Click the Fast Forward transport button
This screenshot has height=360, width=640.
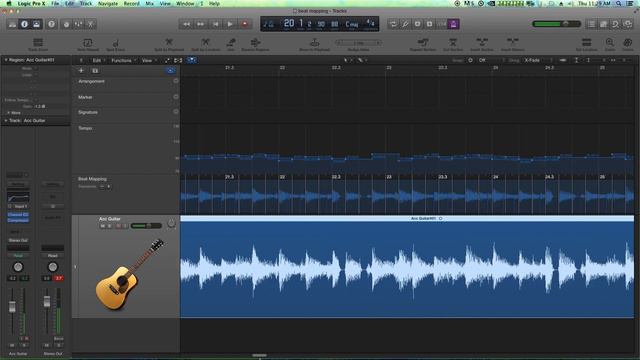200,24
